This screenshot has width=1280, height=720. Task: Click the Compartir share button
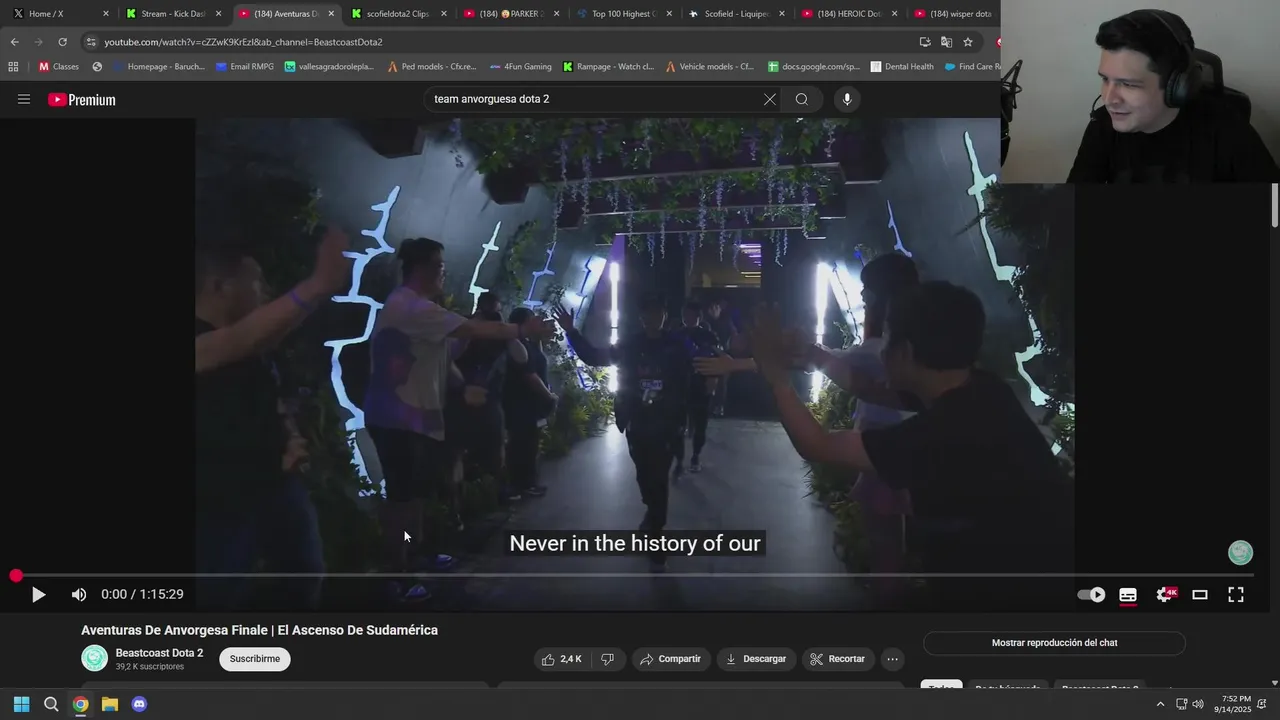[x=670, y=659]
